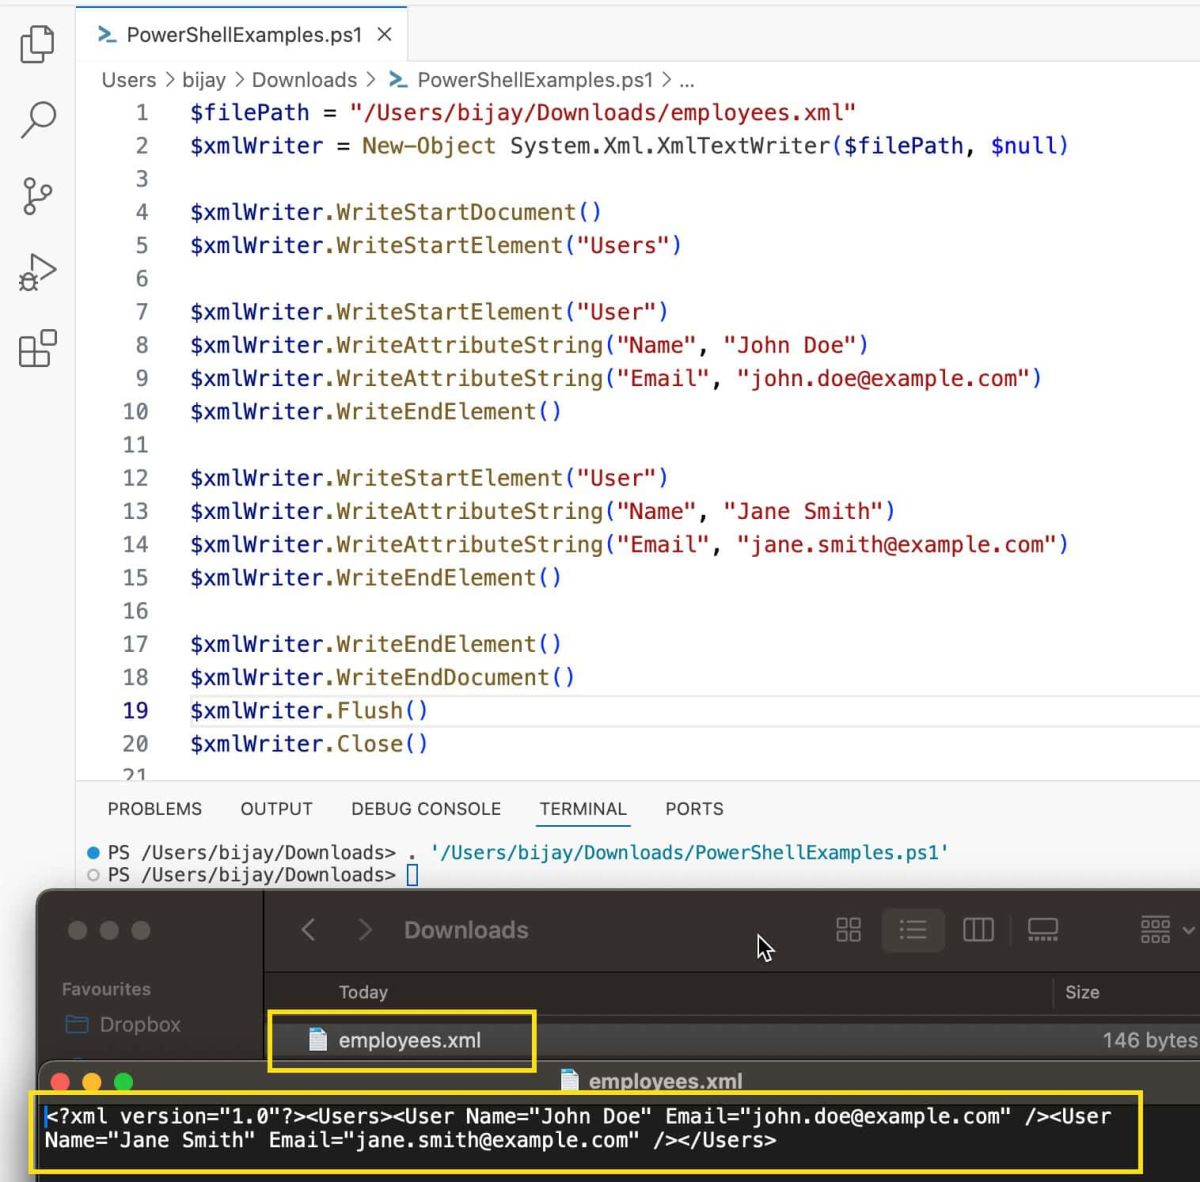Viewport: 1200px width, 1182px height.
Task: Click New-Object on line 2
Action: pos(429,146)
